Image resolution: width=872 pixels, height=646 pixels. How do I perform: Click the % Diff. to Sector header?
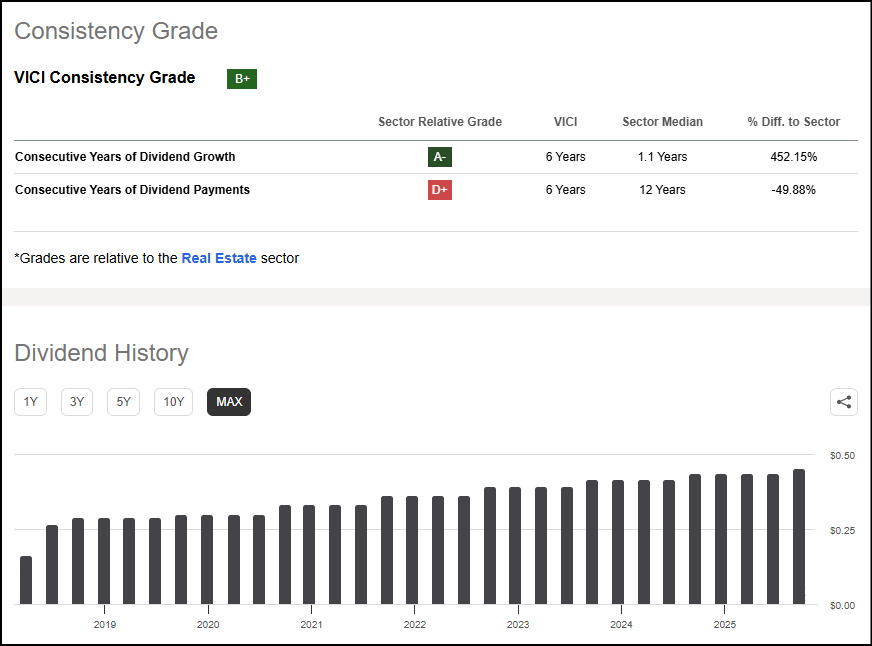pyautogui.click(x=794, y=122)
